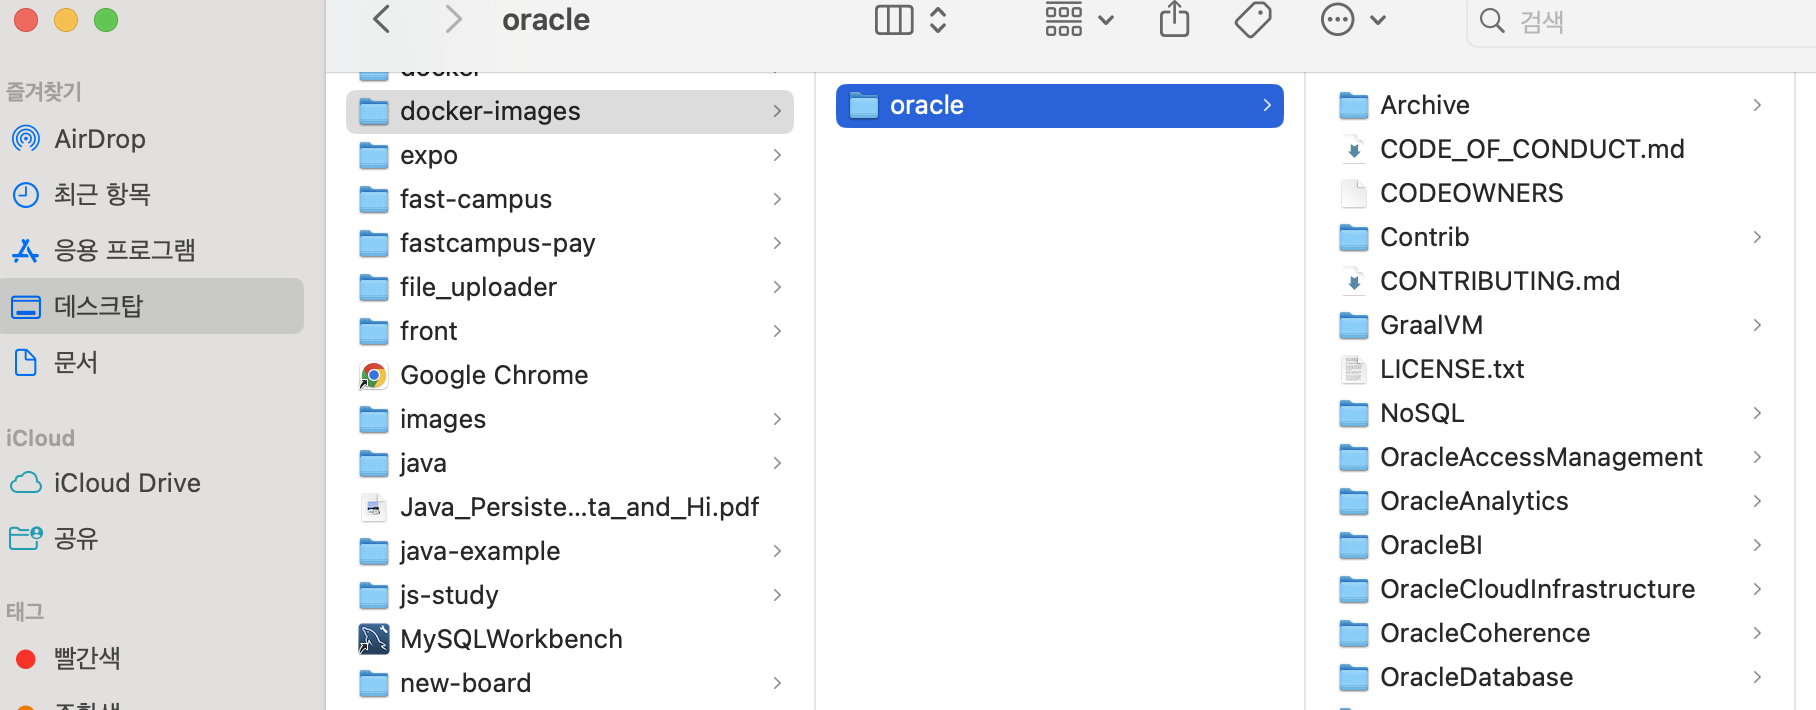Viewport: 1816px width, 710px height.
Task: Select the CODE_OF_CONDUCT.md file icon
Action: click(x=1354, y=149)
